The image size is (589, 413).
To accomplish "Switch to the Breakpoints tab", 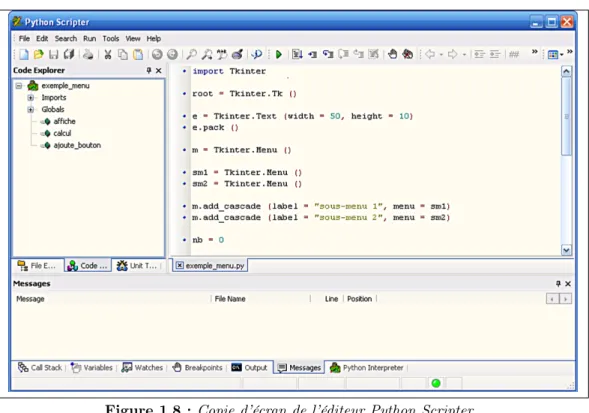I will pyautogui.click(x=198, y=368).
